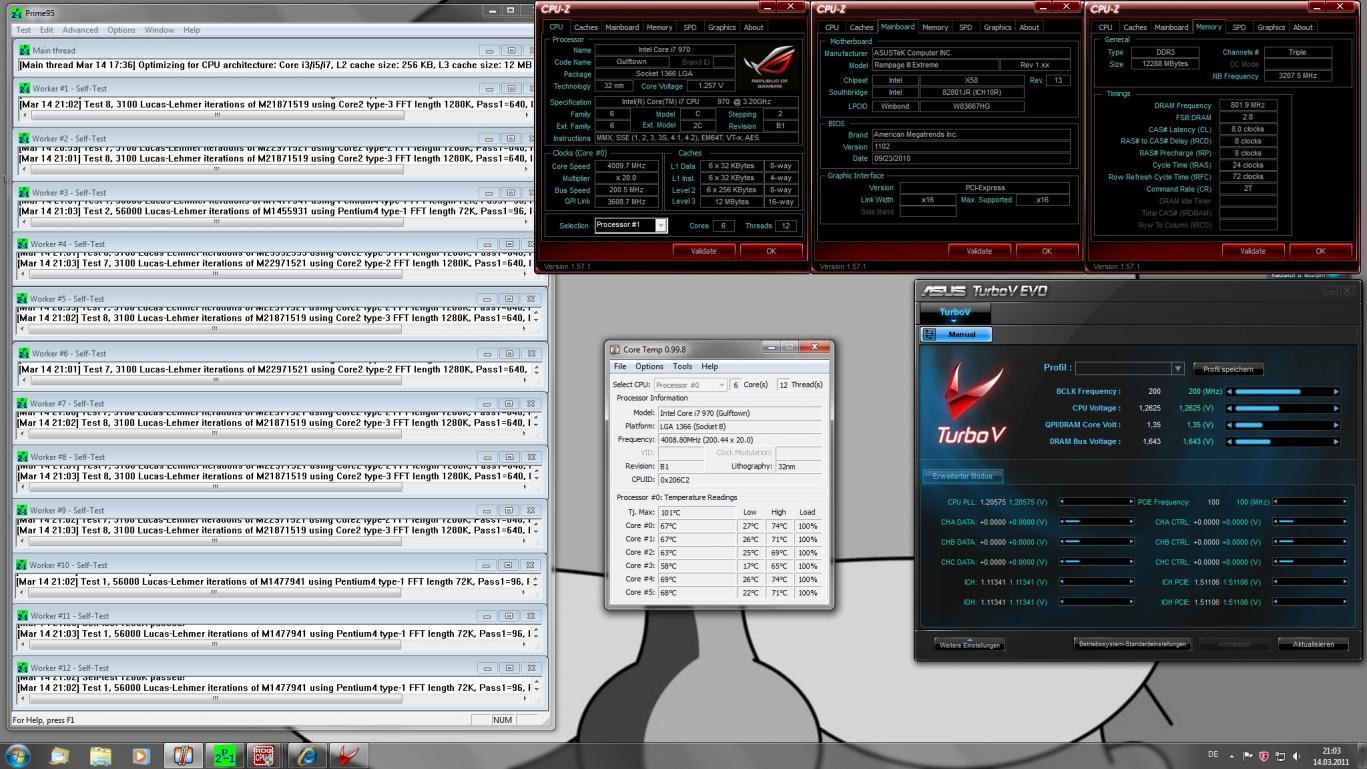Click the BCLK Frequency slider track

[1283, 392]
